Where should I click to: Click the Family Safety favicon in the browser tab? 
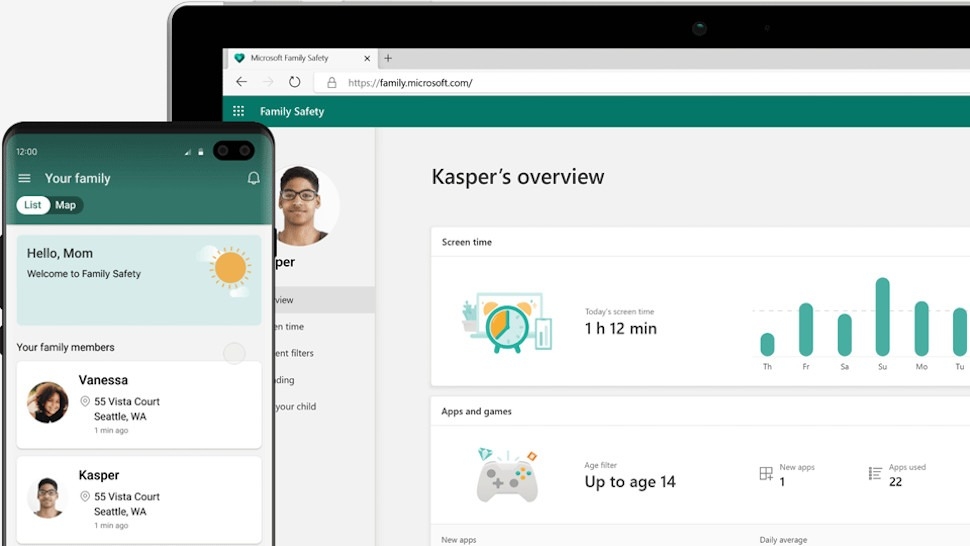click(239, 58)
